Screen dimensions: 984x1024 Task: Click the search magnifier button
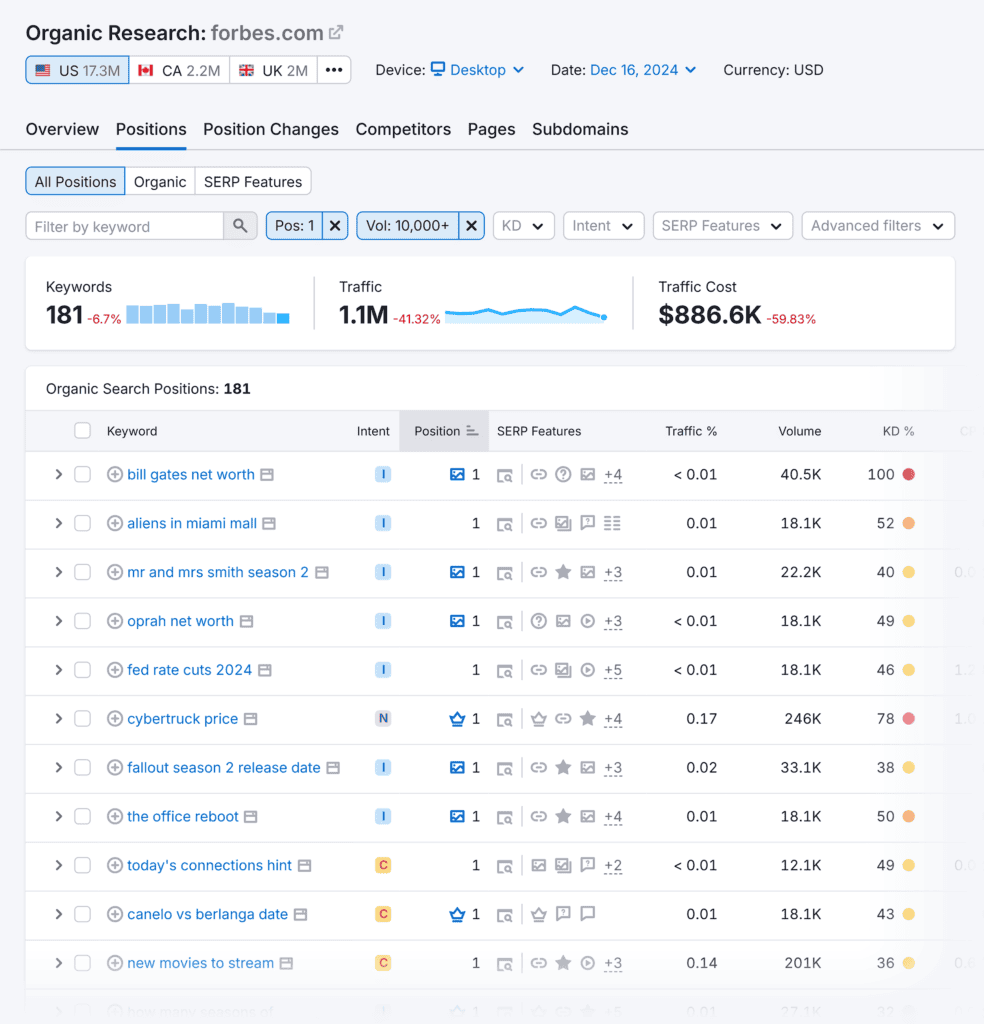click(239, 226)
